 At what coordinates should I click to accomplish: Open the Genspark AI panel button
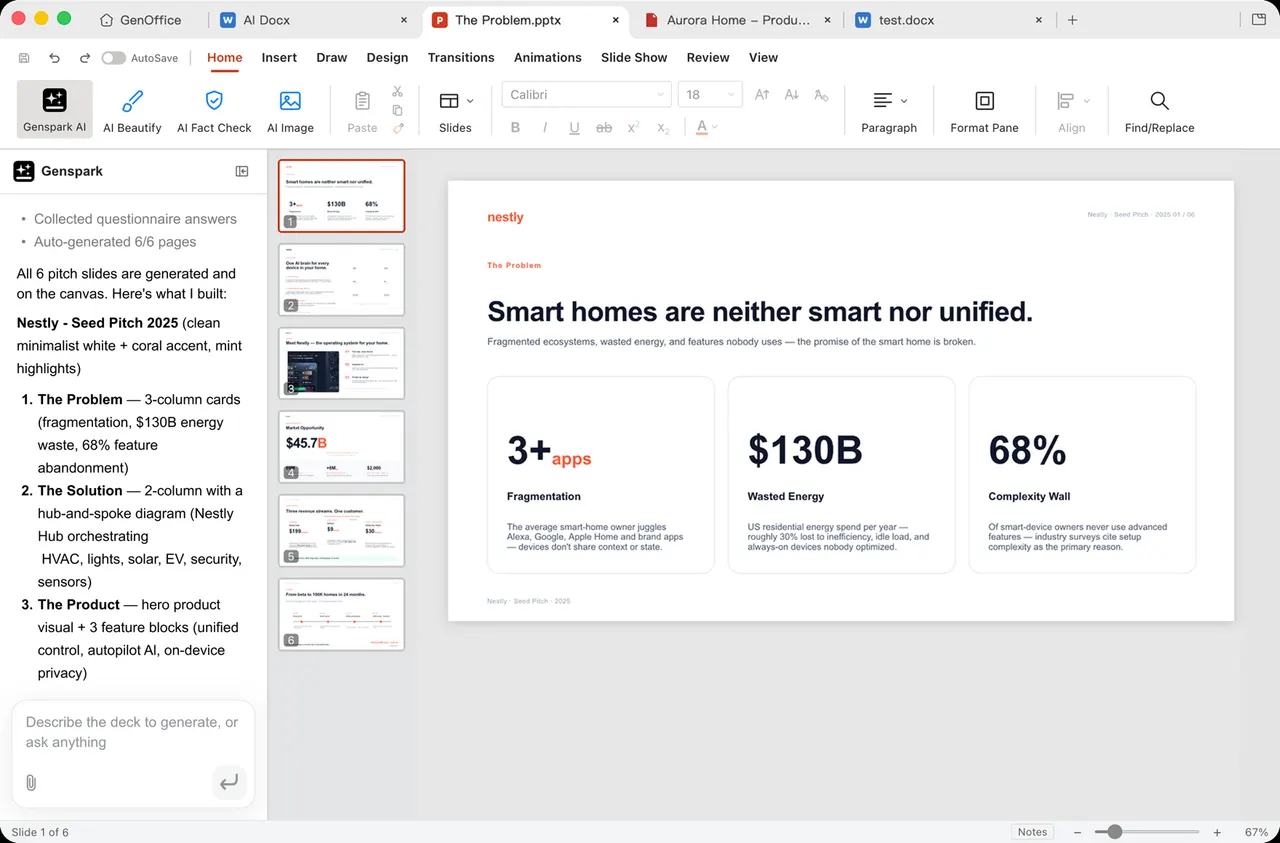pyautogui.click(x=55, y=109)
